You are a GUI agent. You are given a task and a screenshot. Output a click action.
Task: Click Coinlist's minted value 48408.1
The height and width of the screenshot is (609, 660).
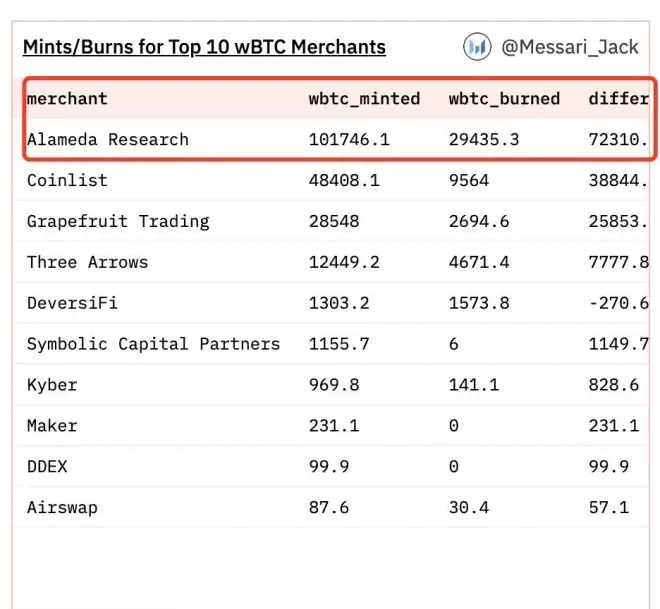[x=344, y=181]
